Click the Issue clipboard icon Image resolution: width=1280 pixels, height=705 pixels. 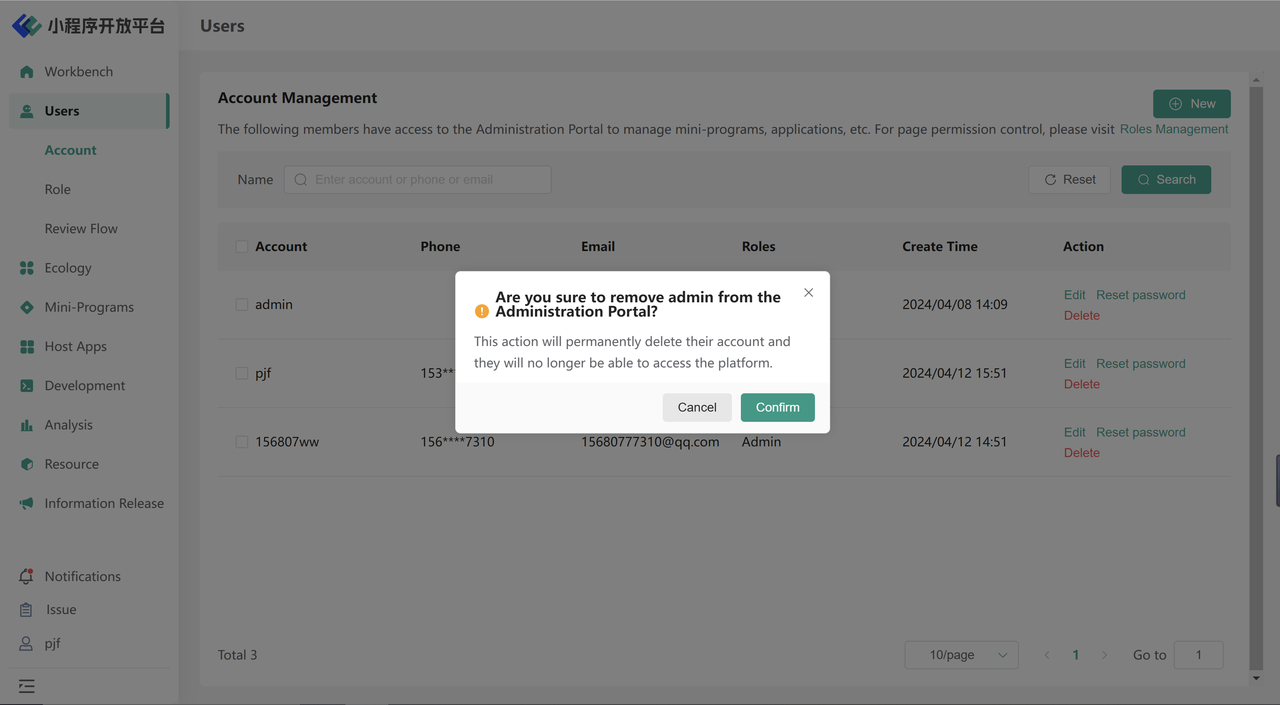26,609
